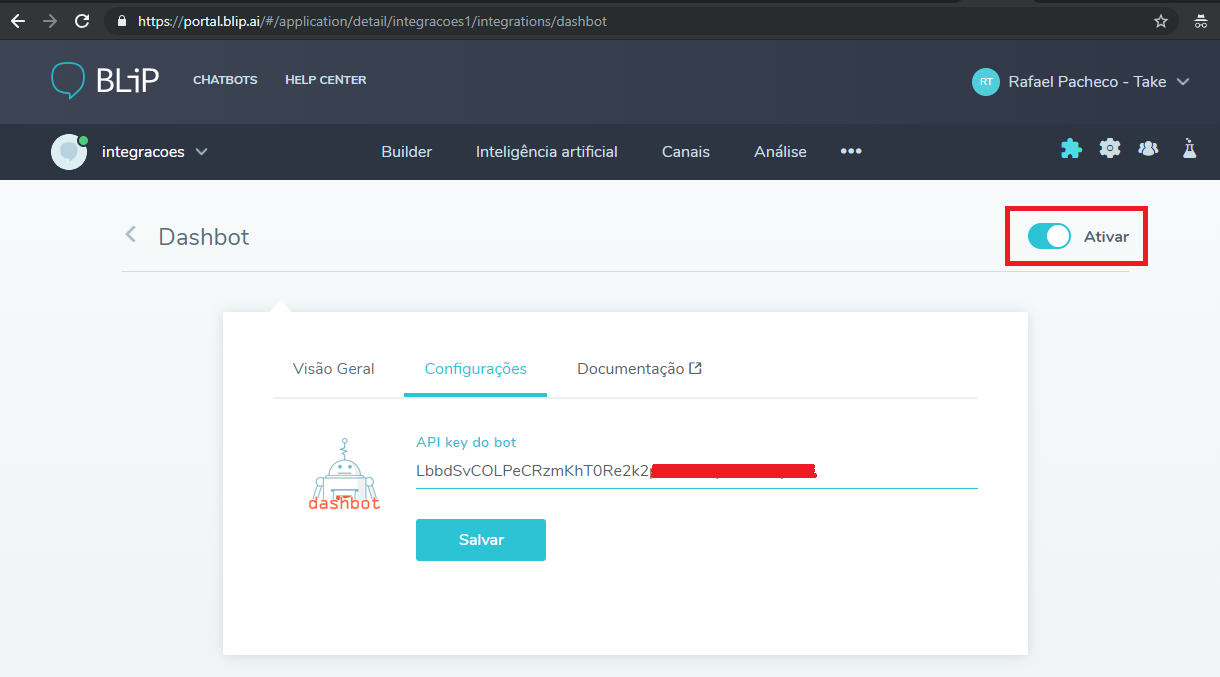Open the incognito indicator icon
This screenshot has width=1220, height=677.
tap(1200, 20)
